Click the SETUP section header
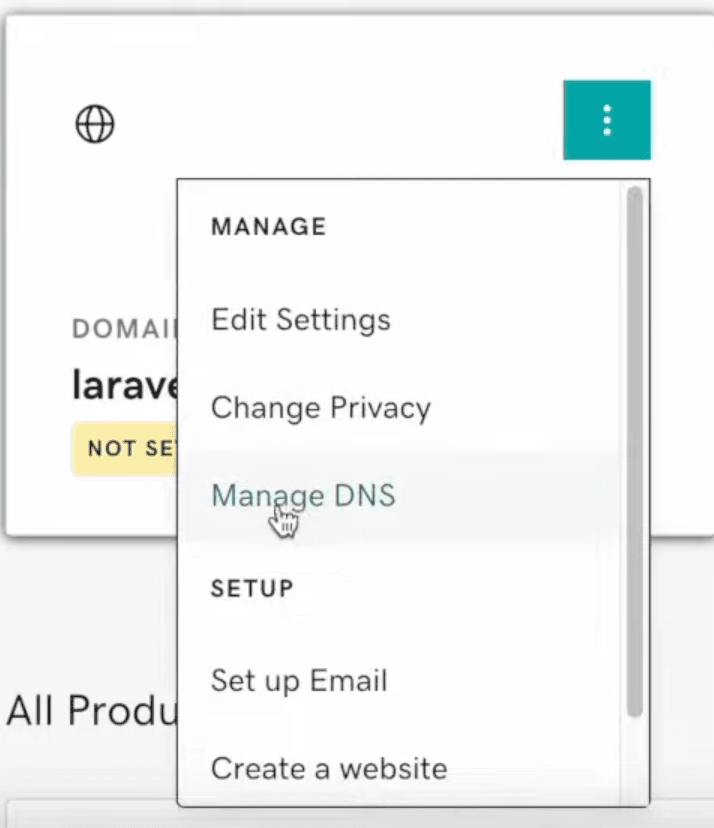The height and width of the screenshot is (828, 714). click(252, 588)
